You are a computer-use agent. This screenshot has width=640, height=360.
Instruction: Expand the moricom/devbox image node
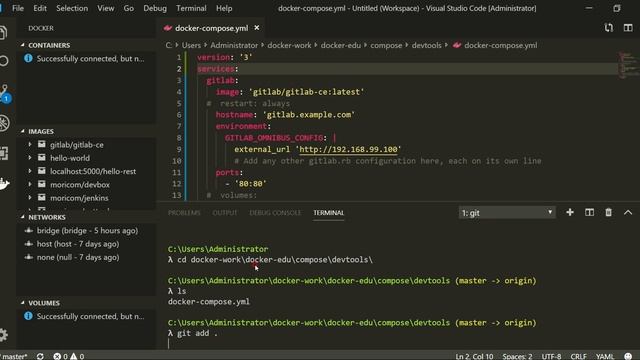(30, 184)
